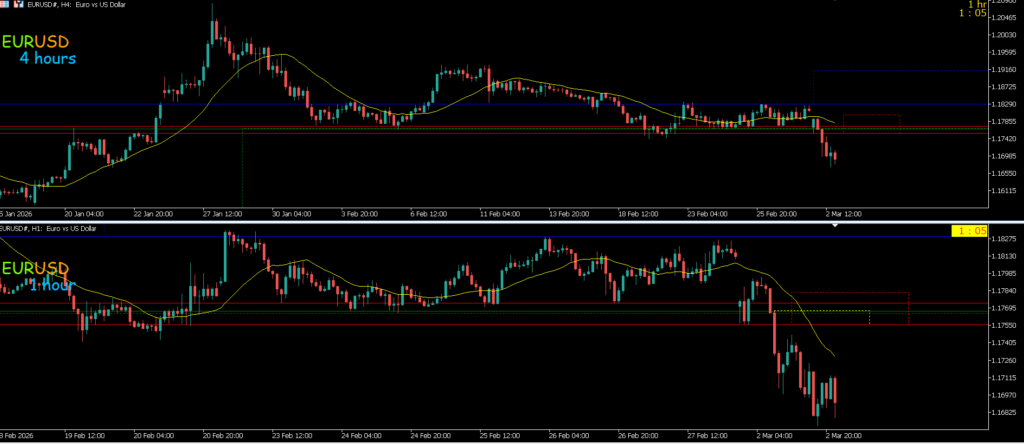
Task: Select the '4 hours' text label
Action: (x=46, y=59)
